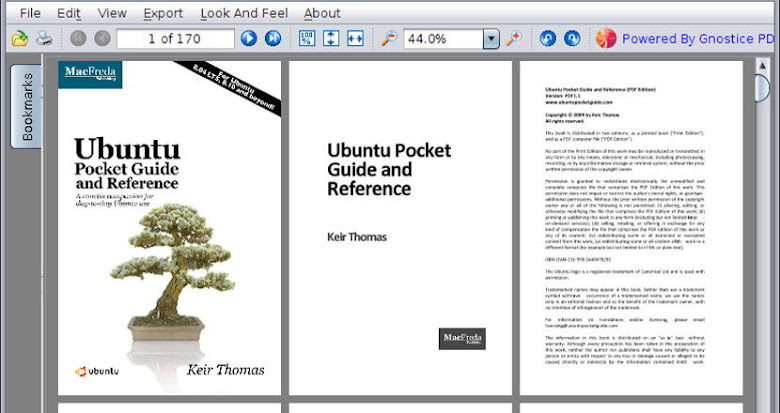This screenshot has height=413, width=780.
Task: Select the Ubuntu cover page thumbnail
Action: point(169,228)
